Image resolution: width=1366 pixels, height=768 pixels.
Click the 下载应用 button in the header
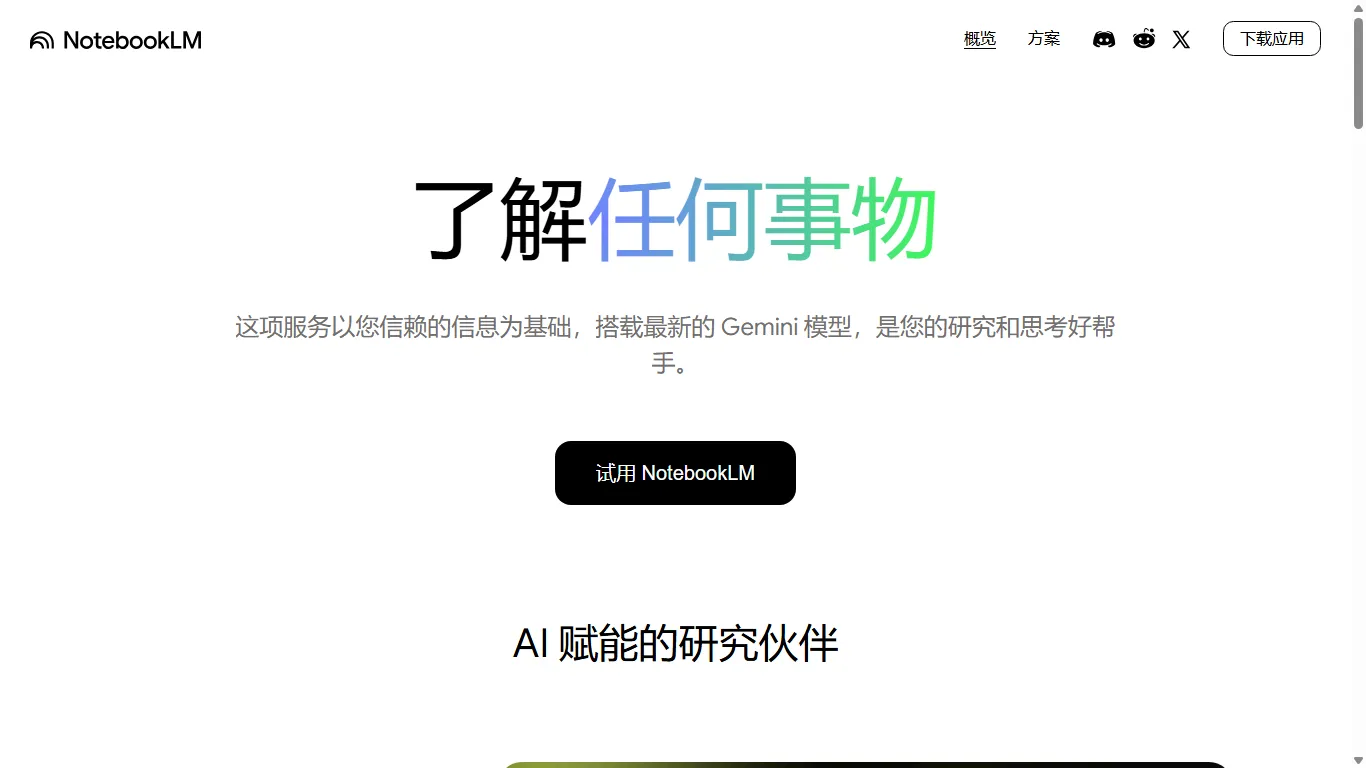tap(1272, 38)
